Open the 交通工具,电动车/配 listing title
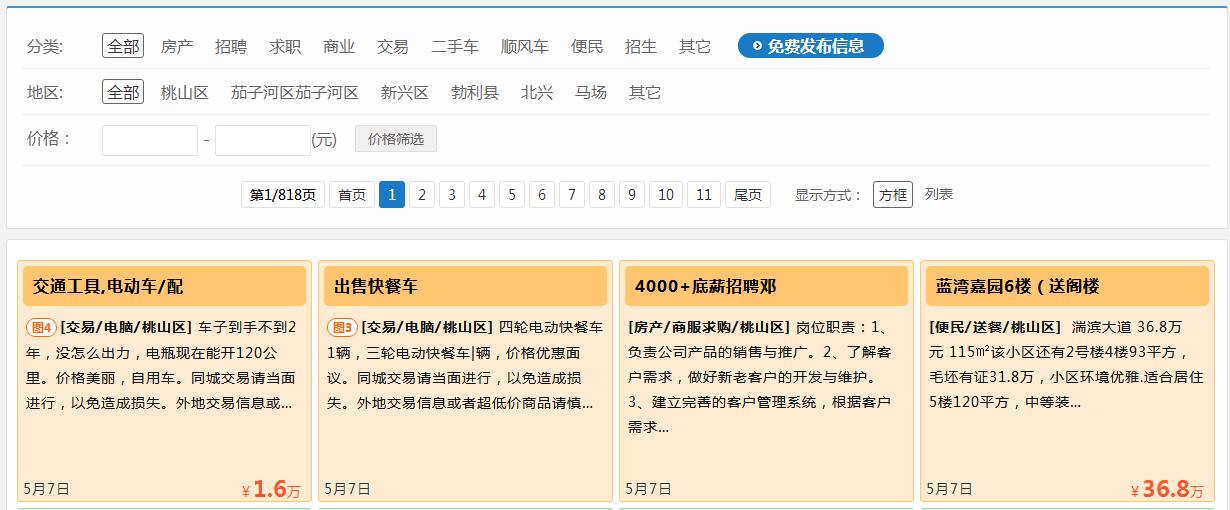The height and width of the screenshot is (510, 1230). tap(108, 286)
